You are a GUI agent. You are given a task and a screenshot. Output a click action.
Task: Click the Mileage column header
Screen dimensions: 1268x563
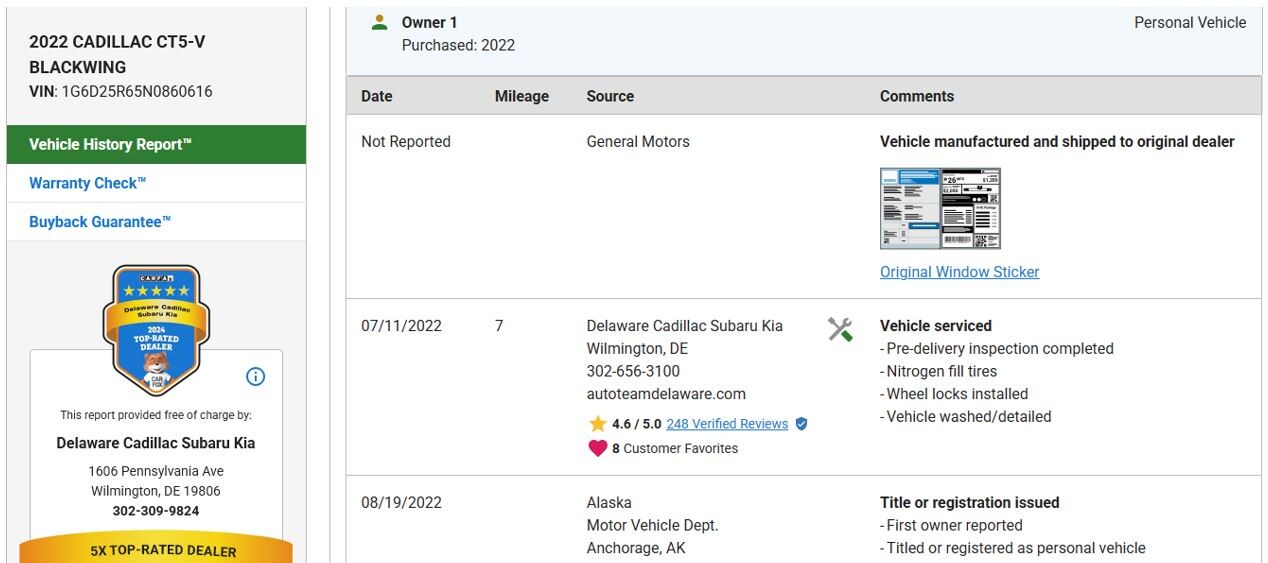(x=521, y=96)
